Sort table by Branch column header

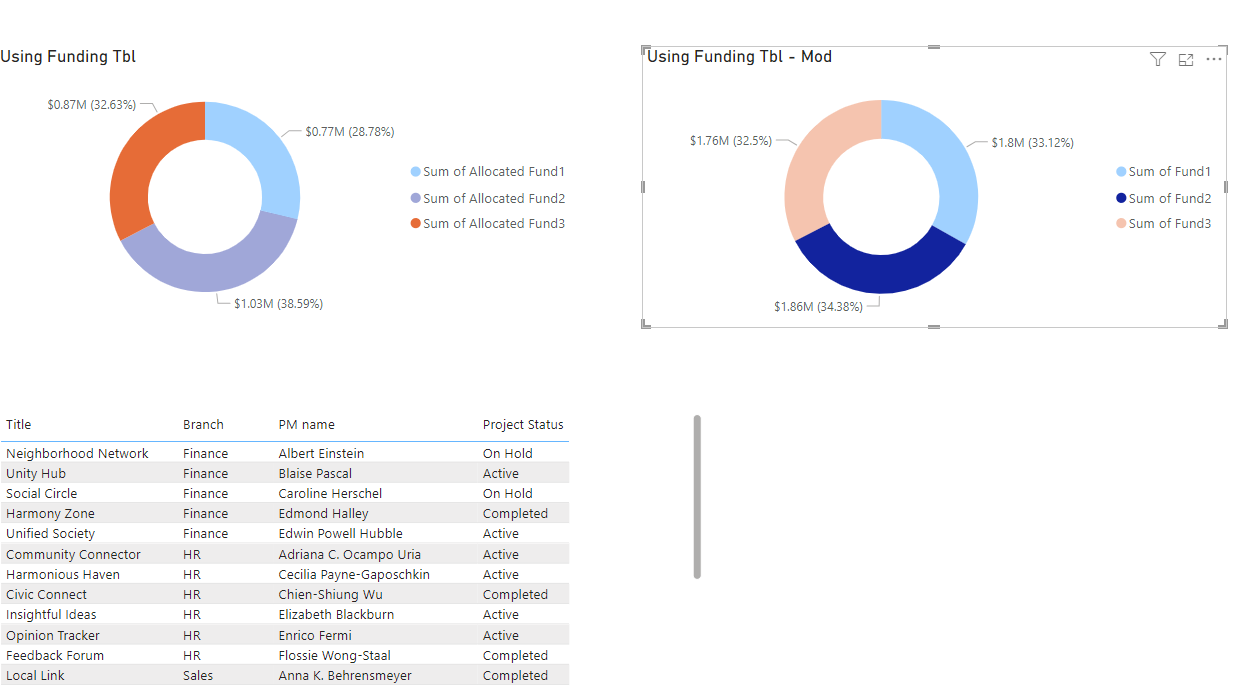[203, 425]
